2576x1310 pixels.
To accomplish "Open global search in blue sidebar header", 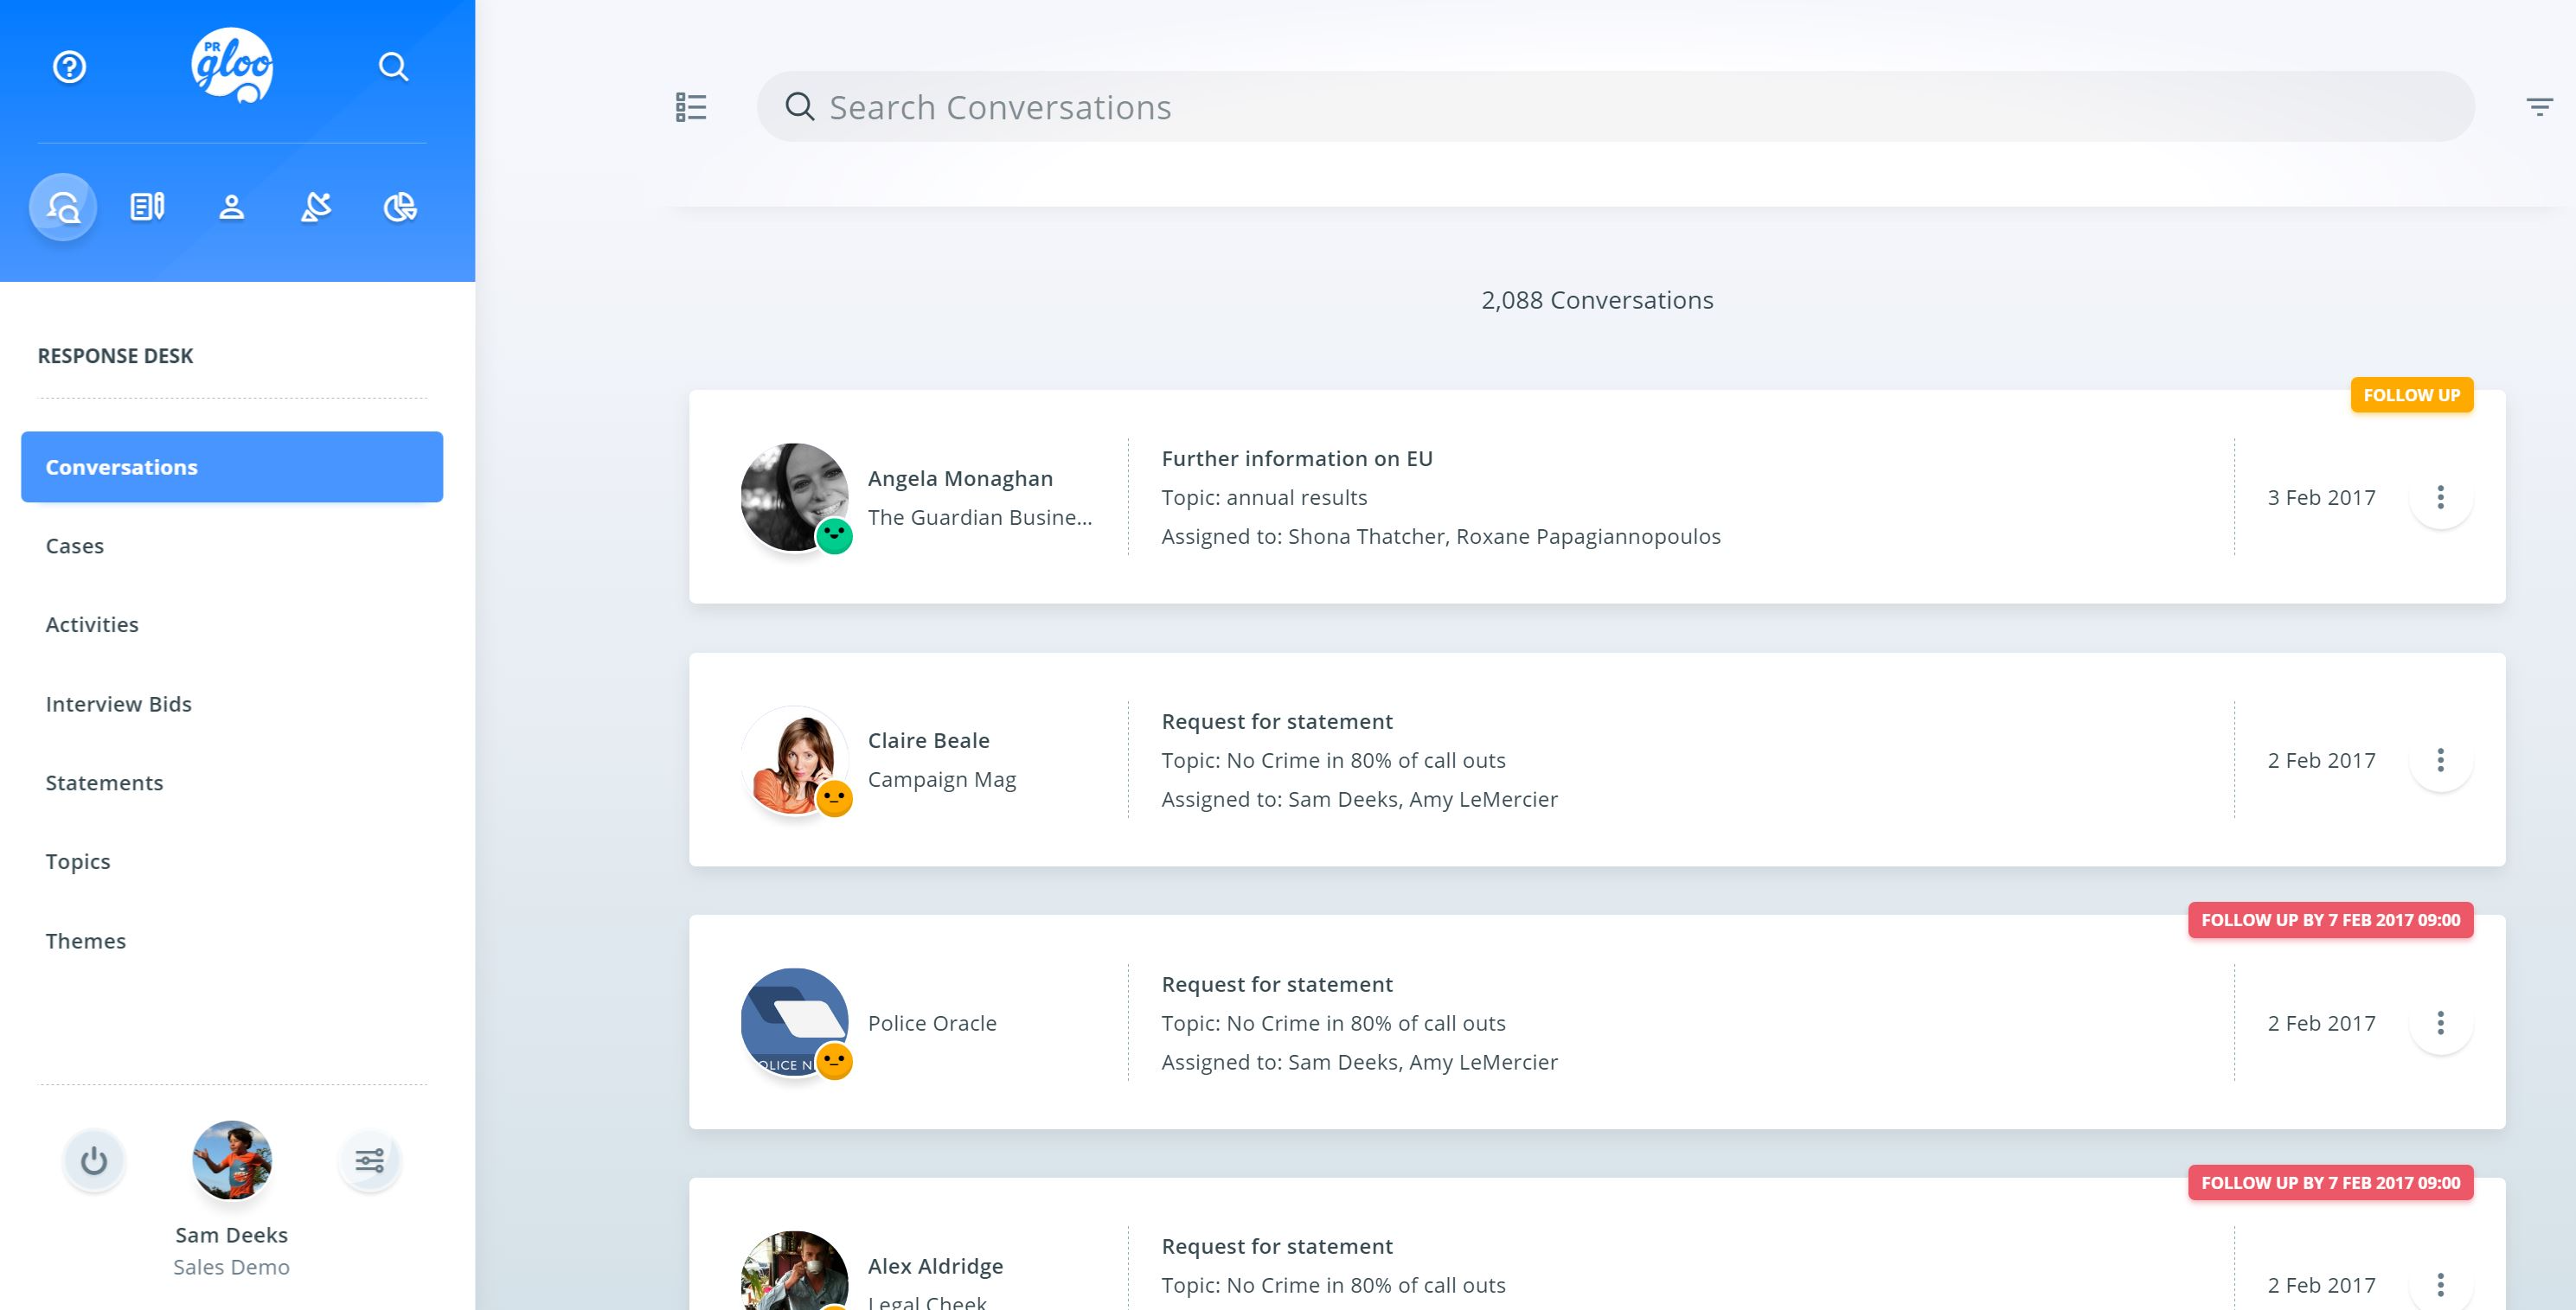I will 393,67.
